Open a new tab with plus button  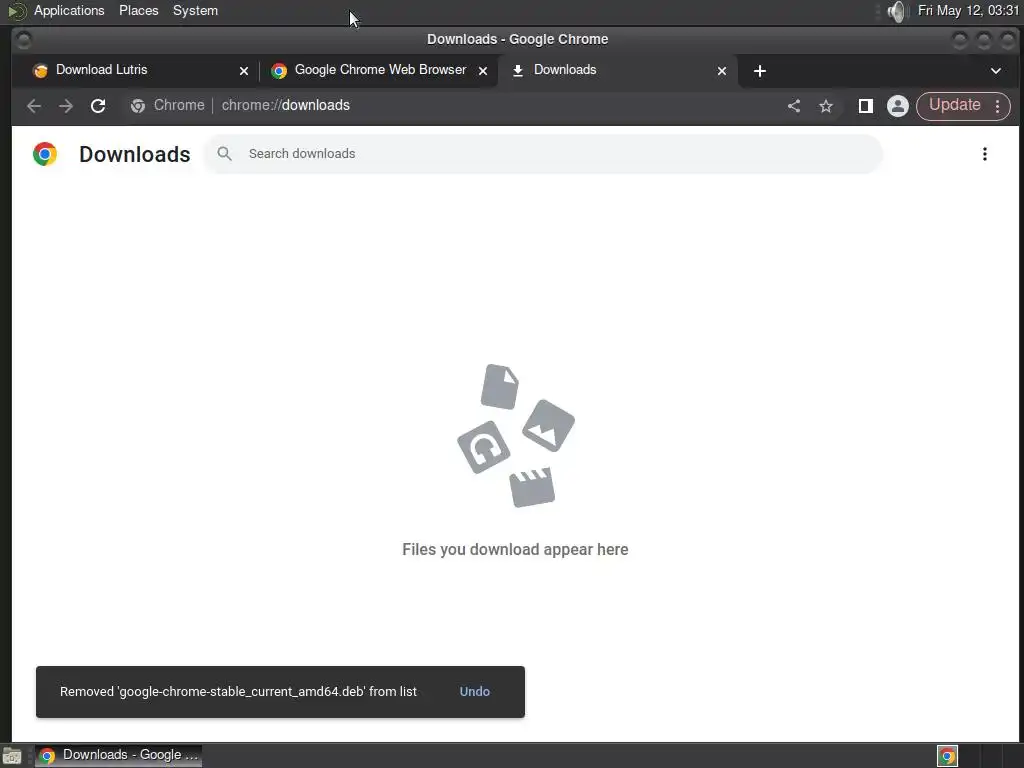tap(760, 71)
